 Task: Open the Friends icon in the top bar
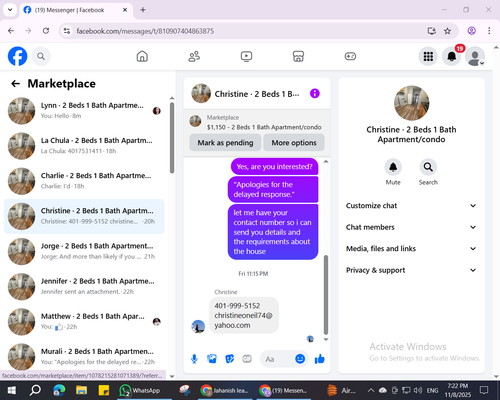click(x=194, y=56)
